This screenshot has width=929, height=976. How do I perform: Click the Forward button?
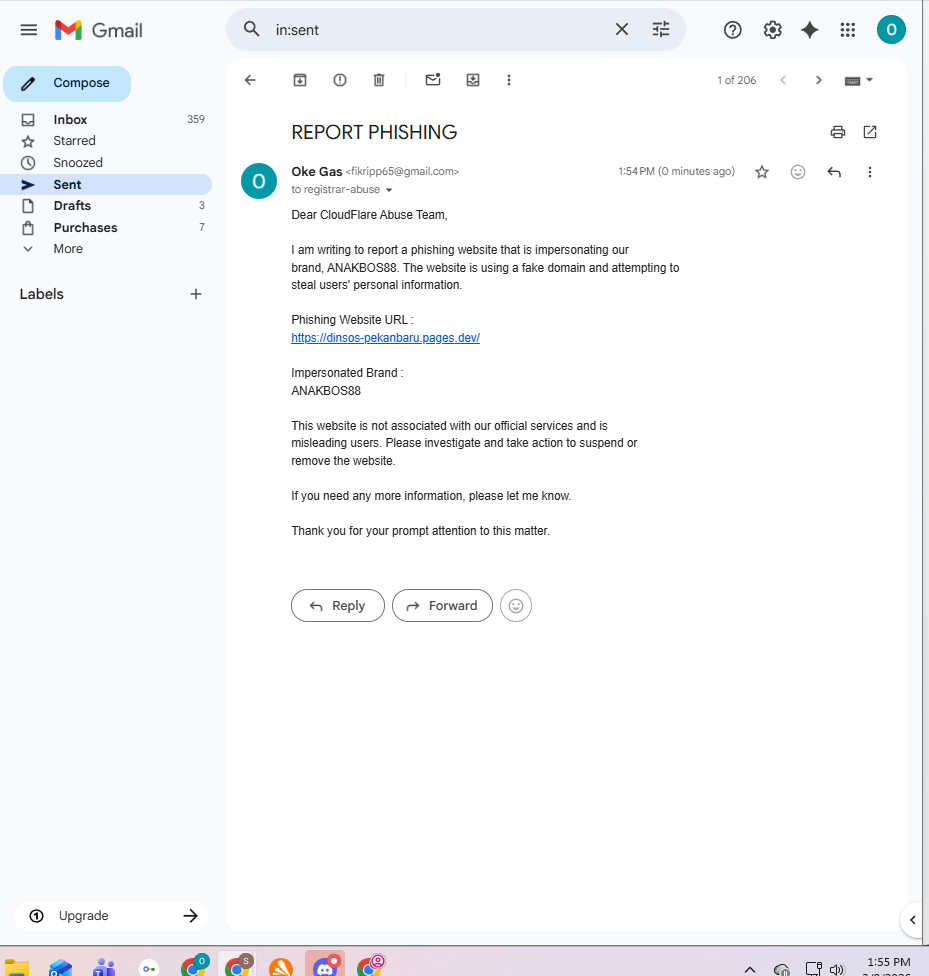point(442,606)
